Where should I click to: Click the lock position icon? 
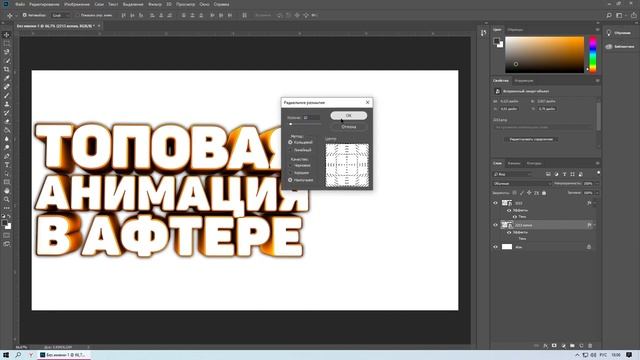[x=529, y=193]
